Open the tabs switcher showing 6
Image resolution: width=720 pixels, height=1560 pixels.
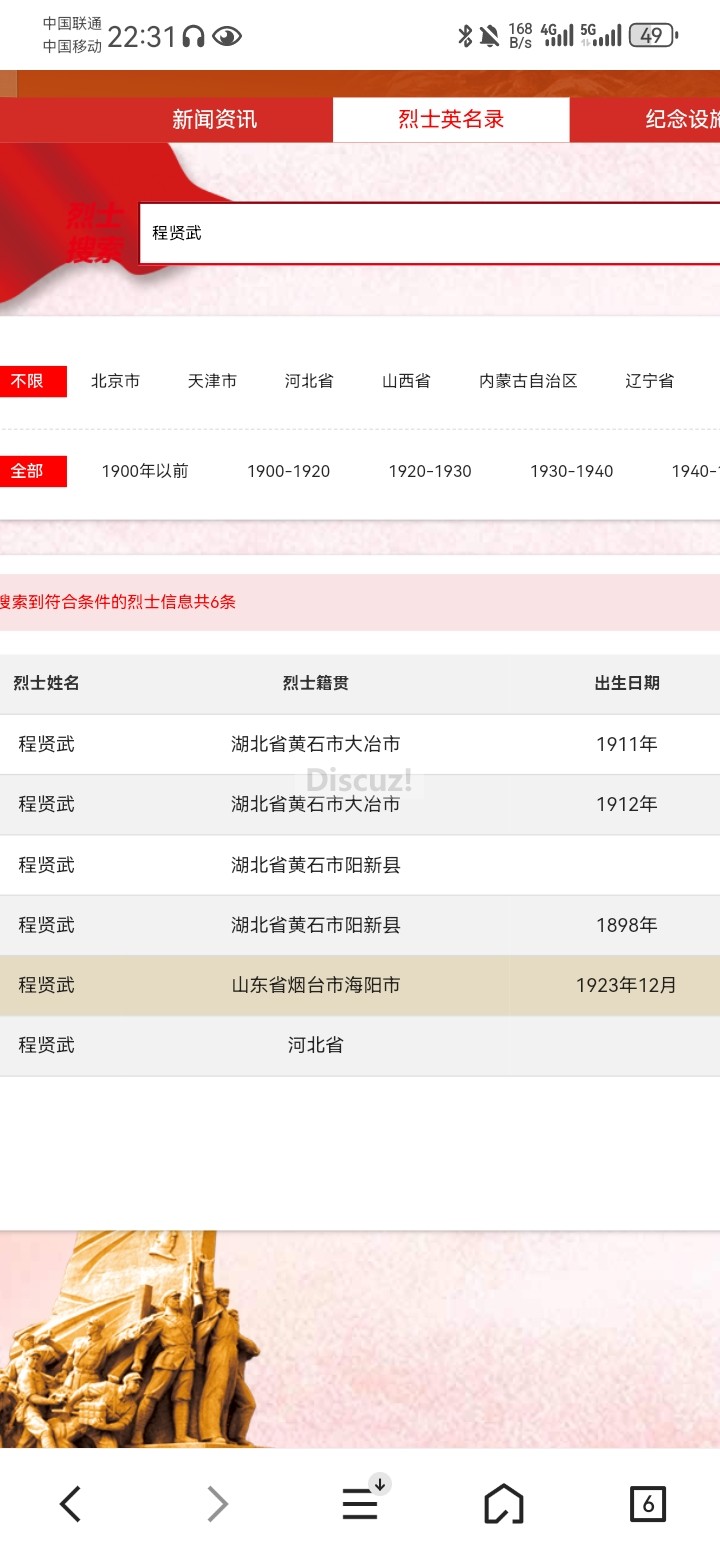point(648,1503)
